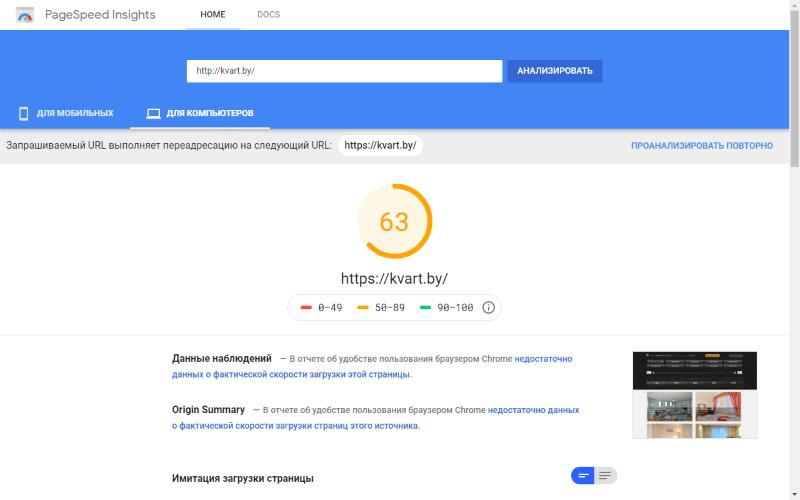This screenshot has width=800, height=500.
Task: Click the orange 50–89 legend swatch
Action: point(363,308)
